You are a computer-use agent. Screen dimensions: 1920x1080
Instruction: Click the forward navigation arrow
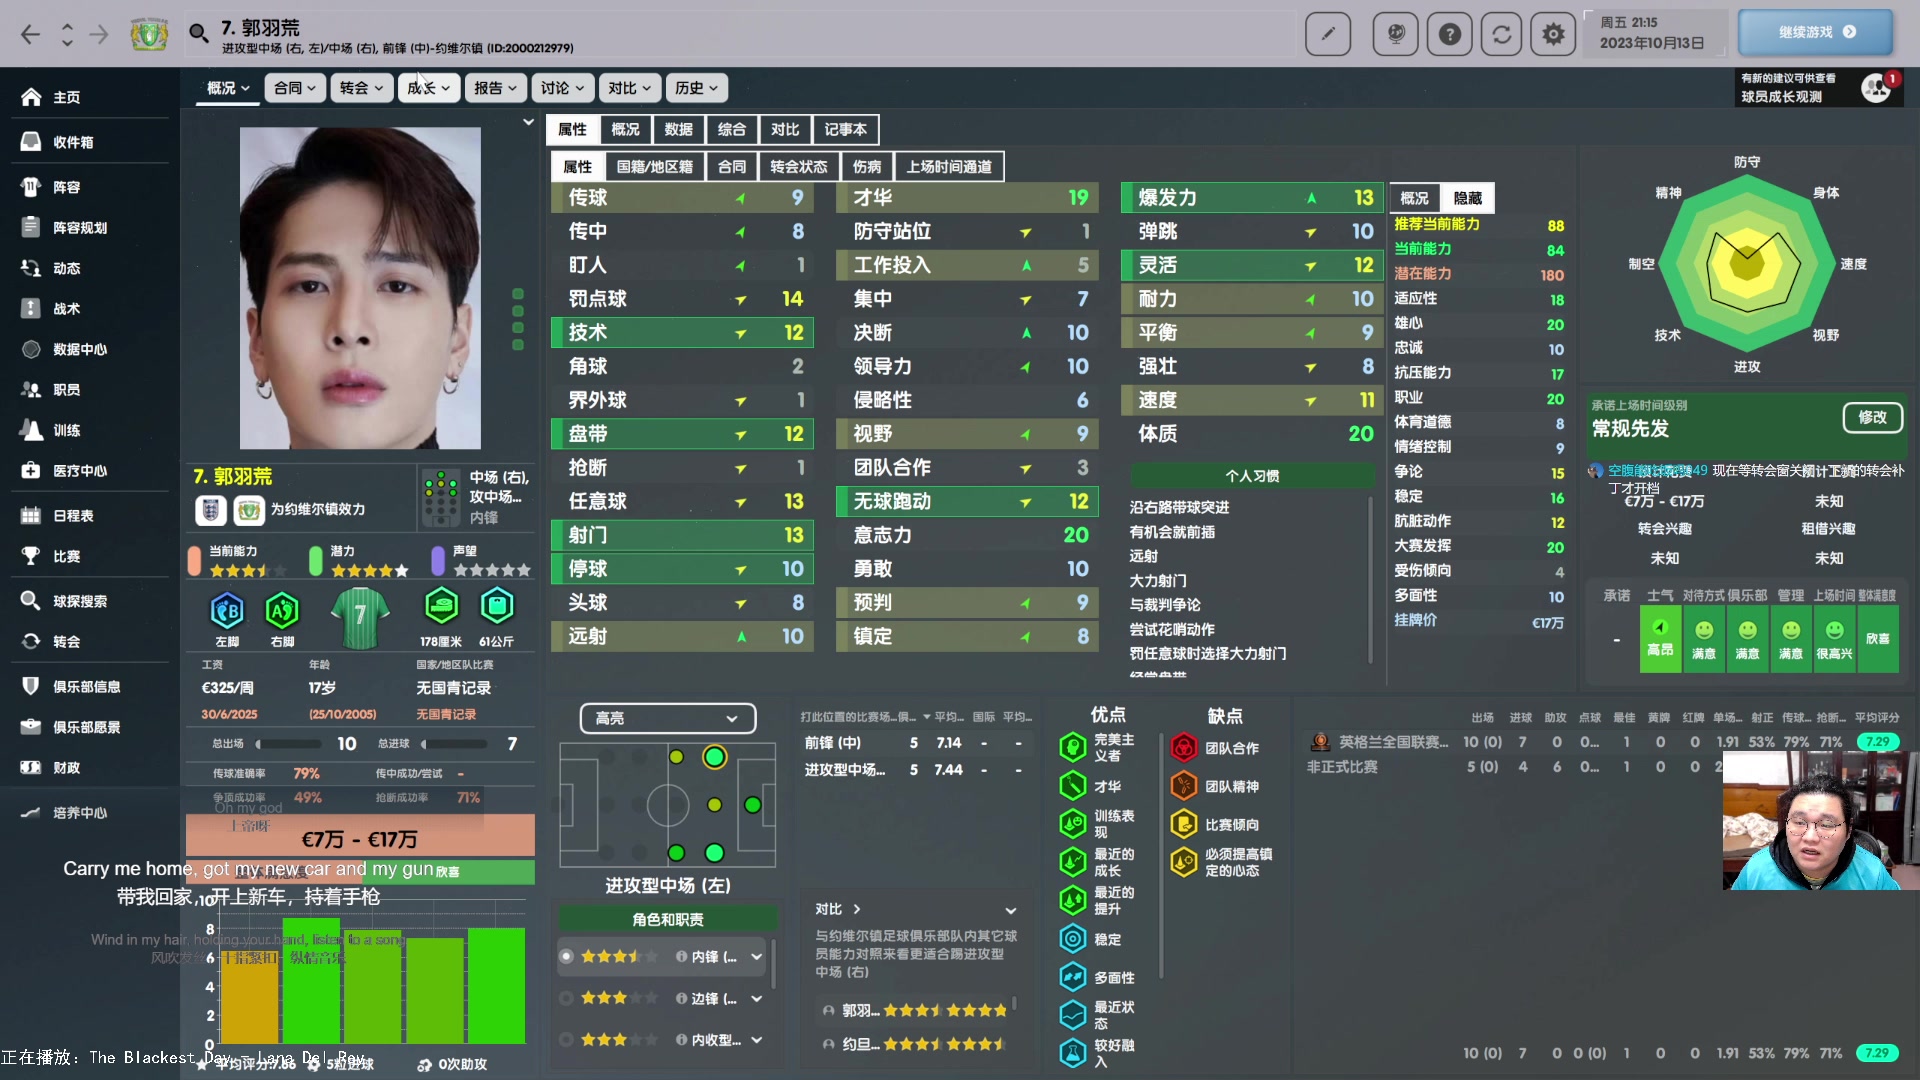pos(99,35)
